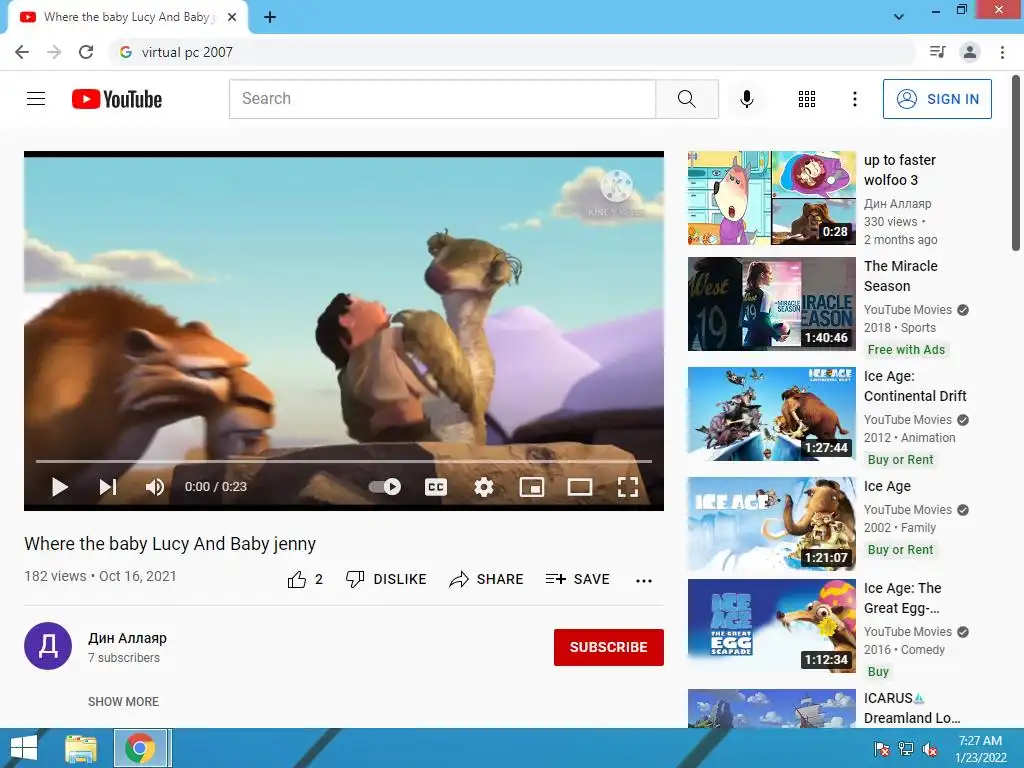Open Chrome media control icon
The image size is (1024, 768).
[x=938, y=52]
